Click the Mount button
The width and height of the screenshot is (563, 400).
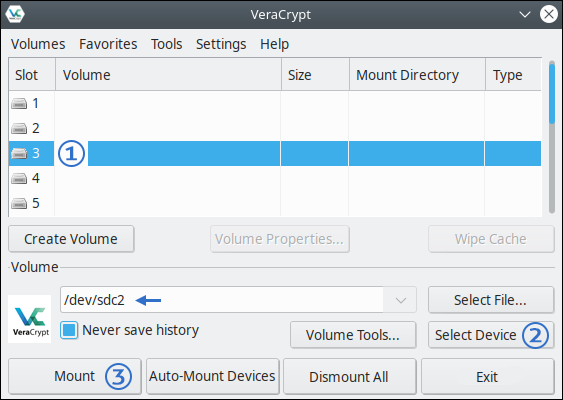[x=75, y=376]
